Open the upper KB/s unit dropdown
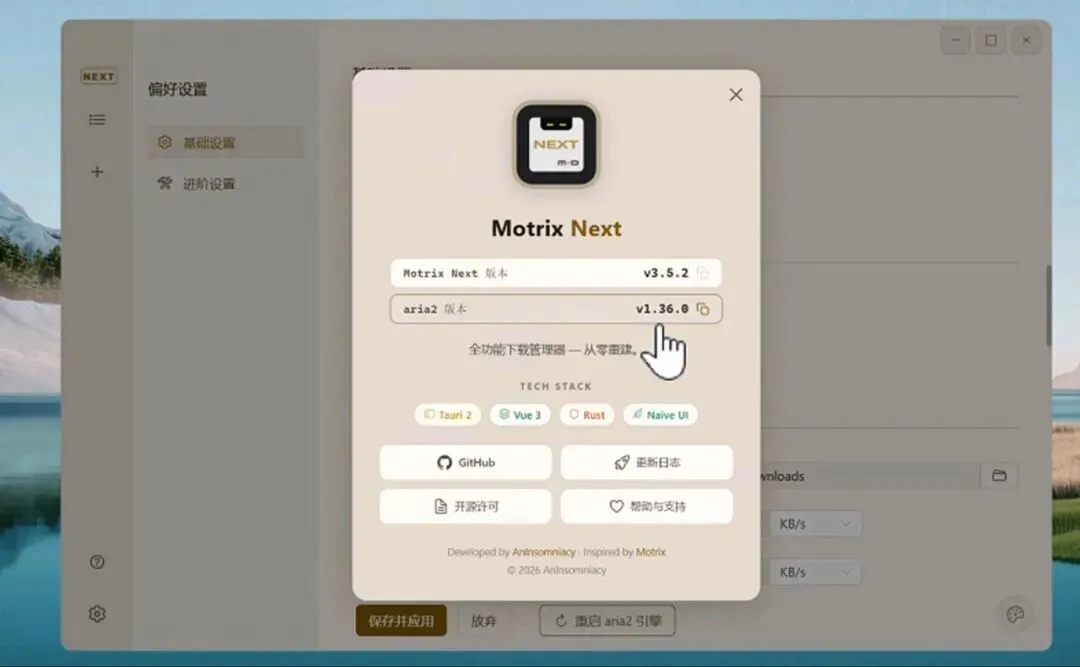 pos(815,524)
